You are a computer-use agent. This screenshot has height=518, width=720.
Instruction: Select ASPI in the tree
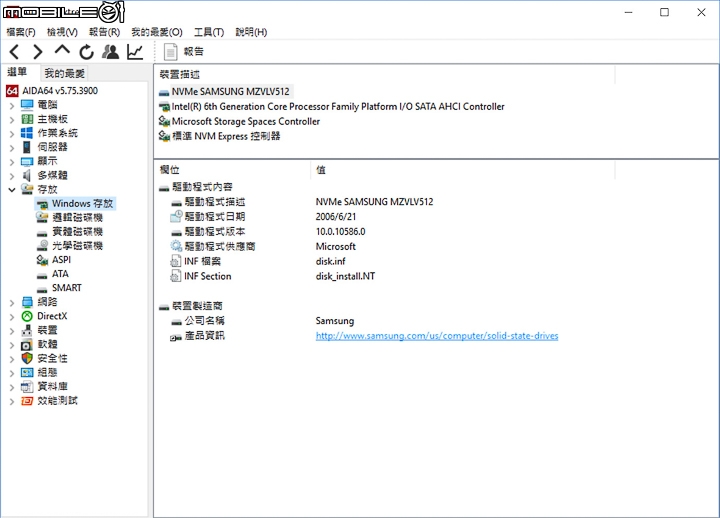(62, 260)
